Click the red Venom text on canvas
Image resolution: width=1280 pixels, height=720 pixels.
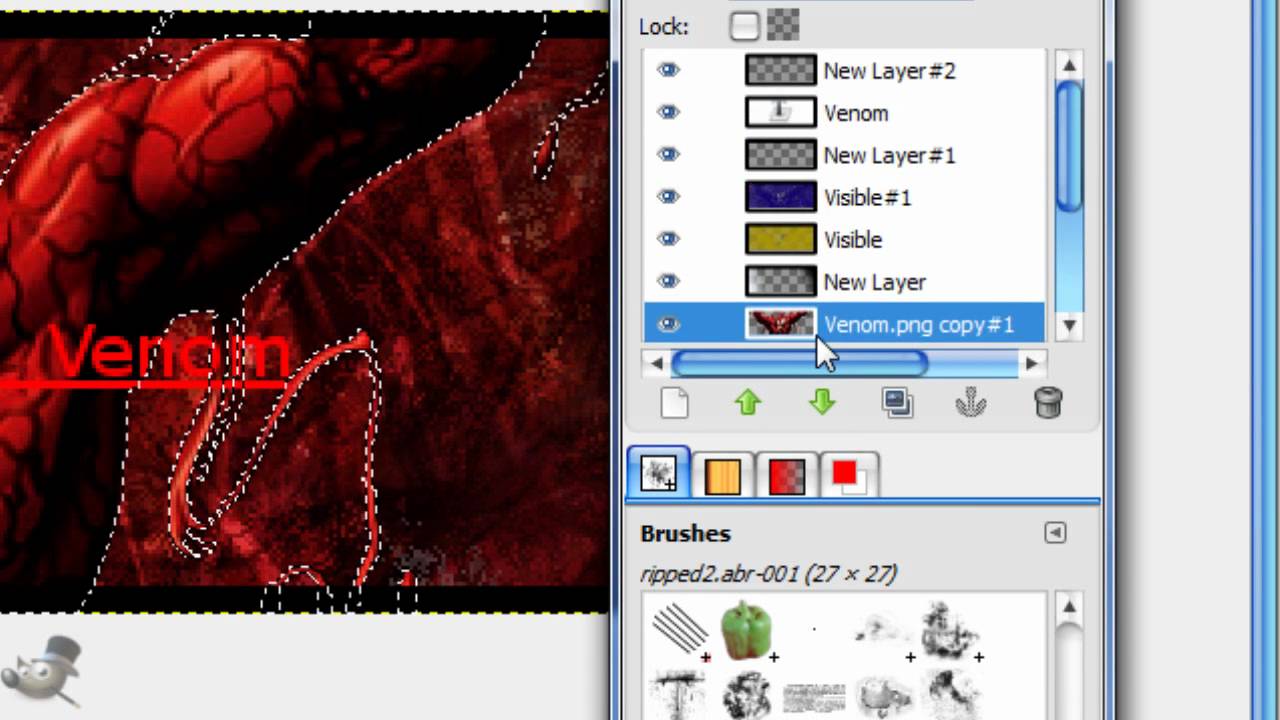point(168,353)
